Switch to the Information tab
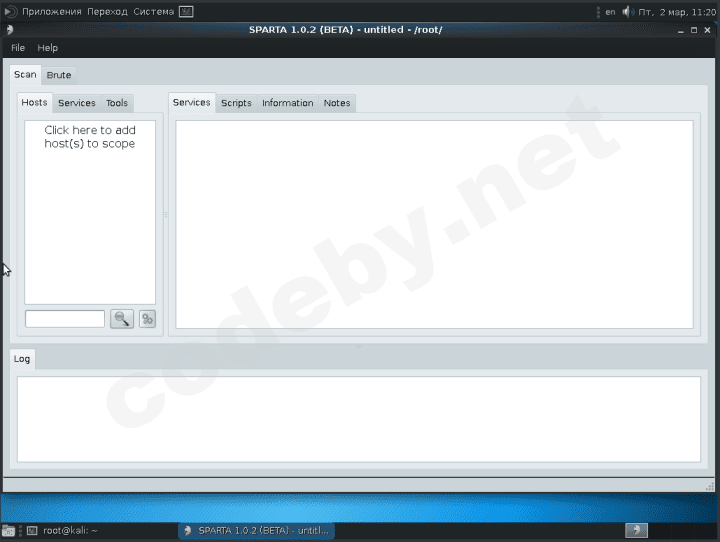Viewport: 720px width, 542px height. tap(288, 103)
